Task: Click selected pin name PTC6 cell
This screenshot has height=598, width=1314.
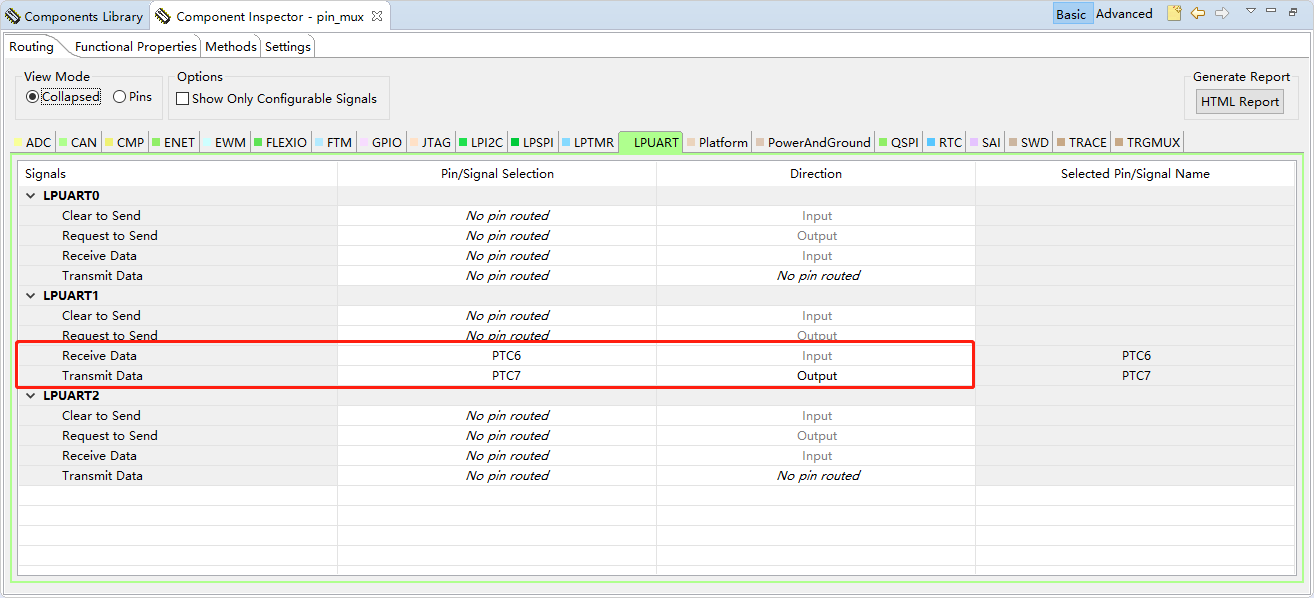Action: tap(1135, 356)
